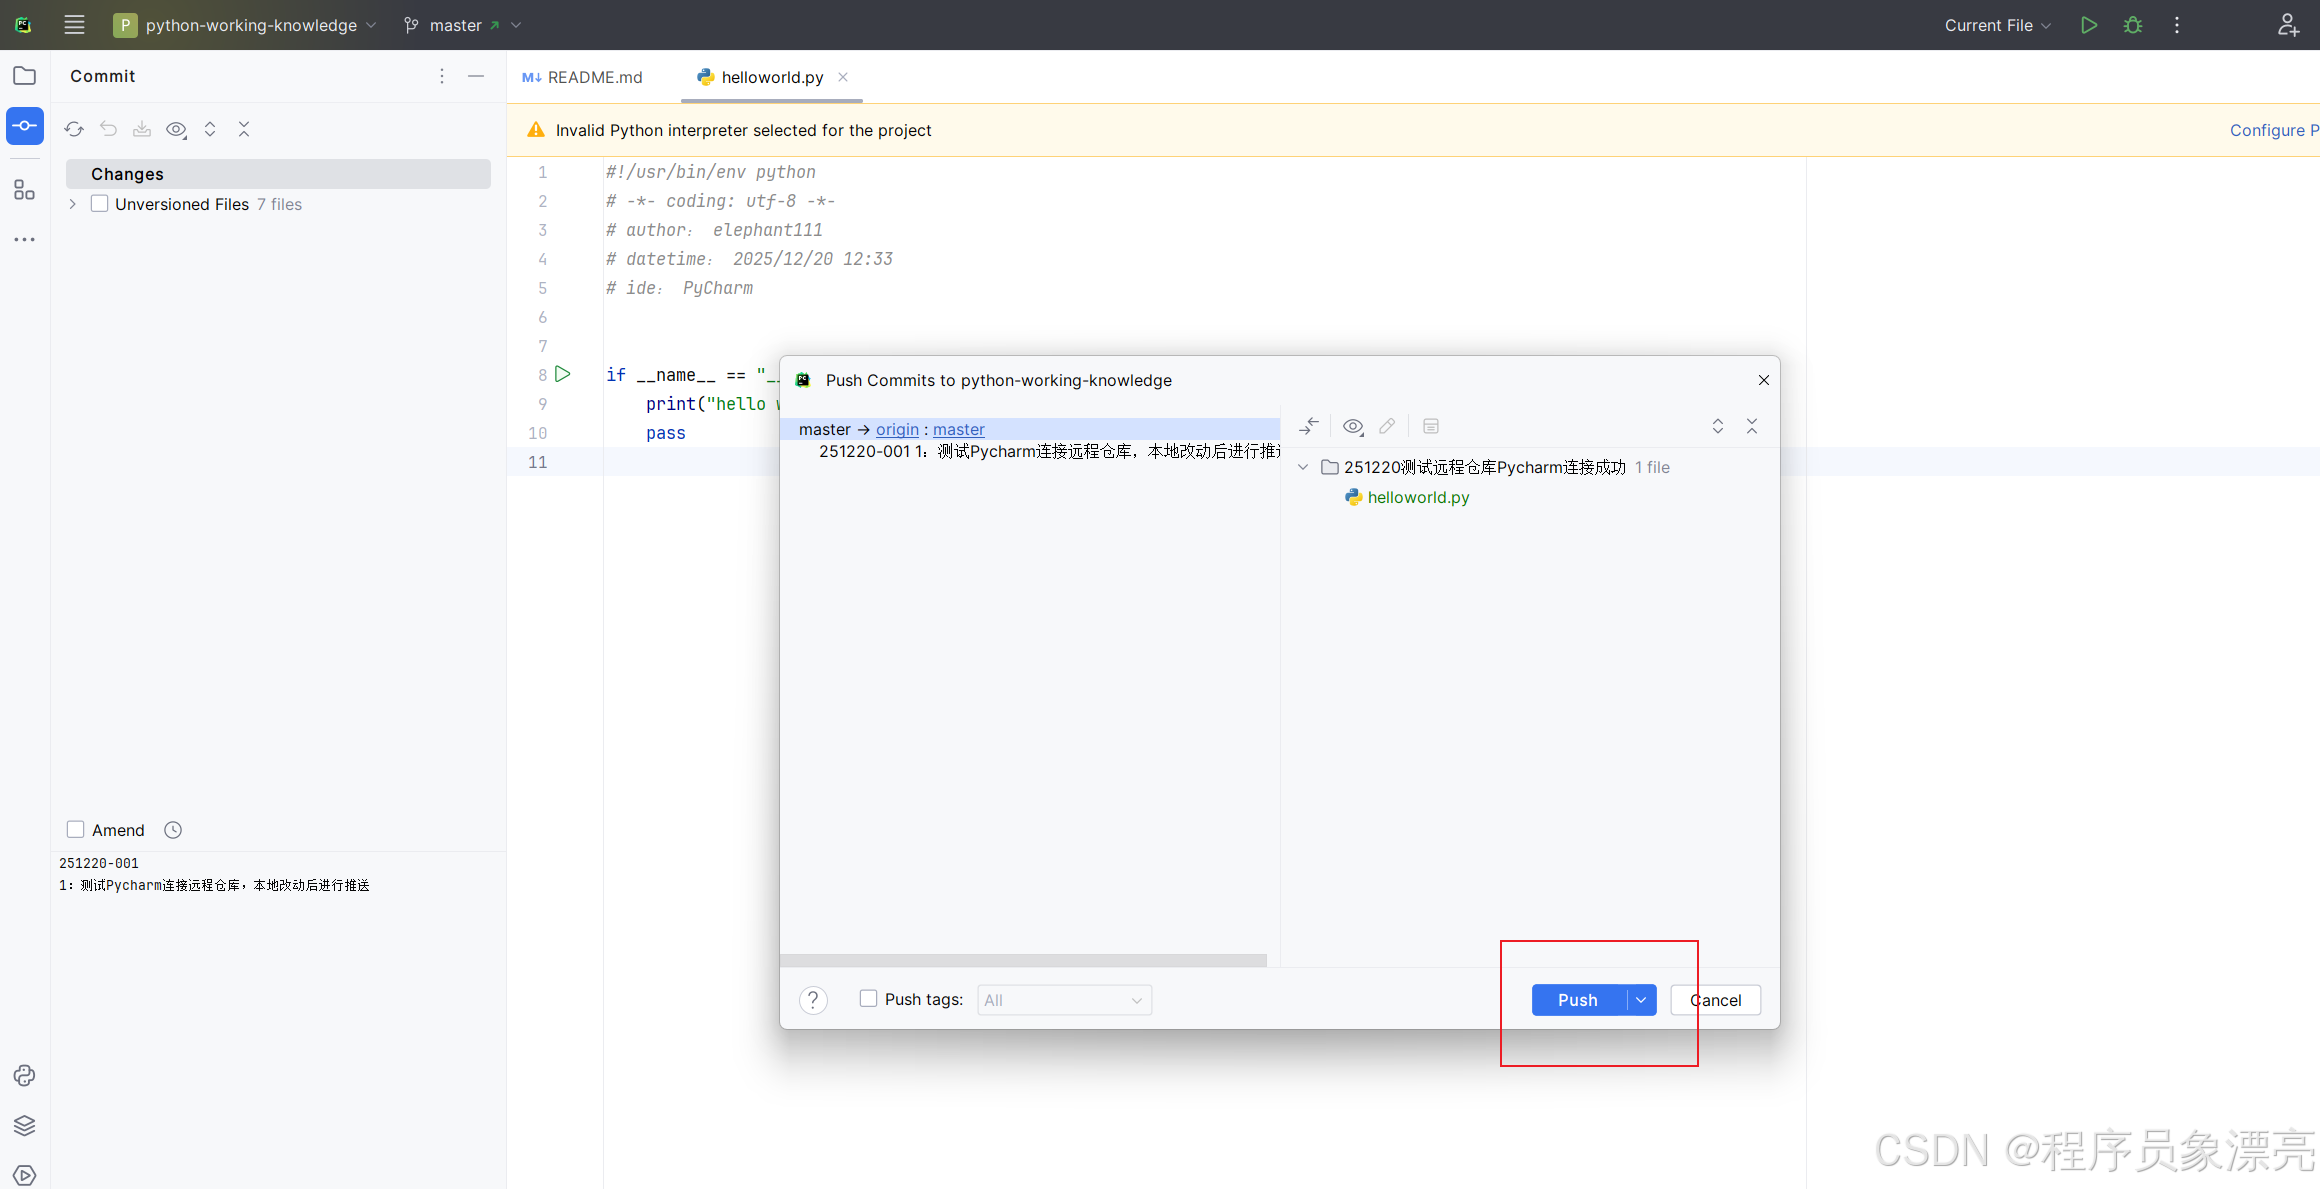2320x1189 pixels.
Task: Click the Rollback icon in Commit panel
Action: (108, 129)
